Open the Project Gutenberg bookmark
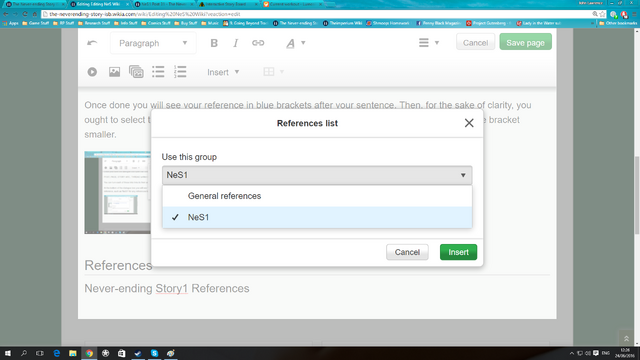This screenshot has height=360, width=640. click(488, 23)
